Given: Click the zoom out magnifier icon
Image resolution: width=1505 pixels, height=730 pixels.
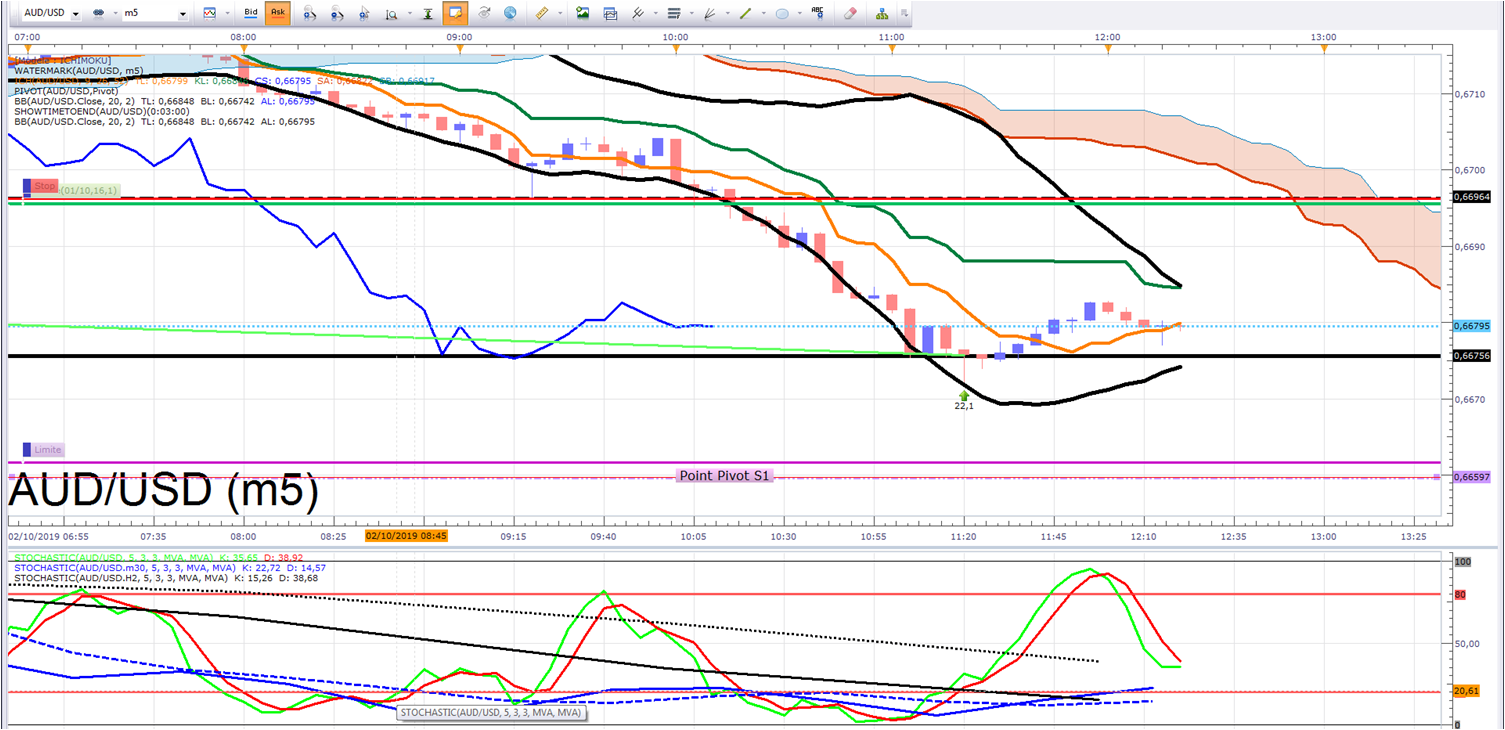Looking at the screenshot, I should click(x=337, y=14).
